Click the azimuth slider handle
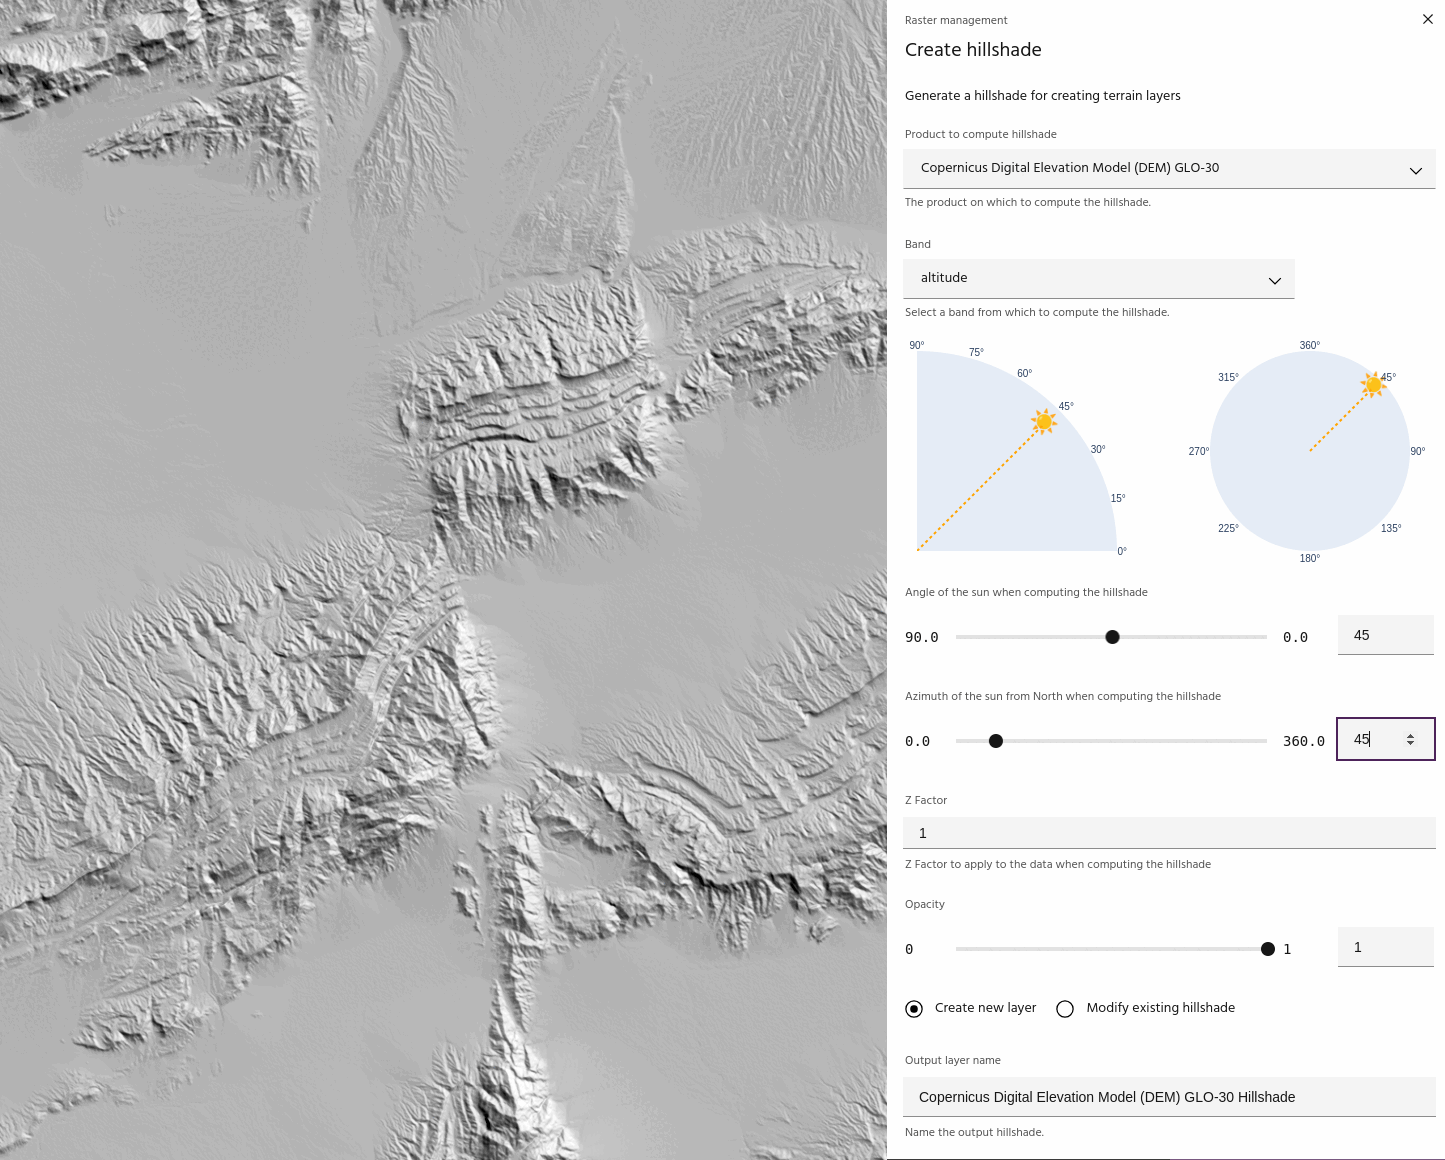This screenshot has height=1160, width=1445. (995, 741)
